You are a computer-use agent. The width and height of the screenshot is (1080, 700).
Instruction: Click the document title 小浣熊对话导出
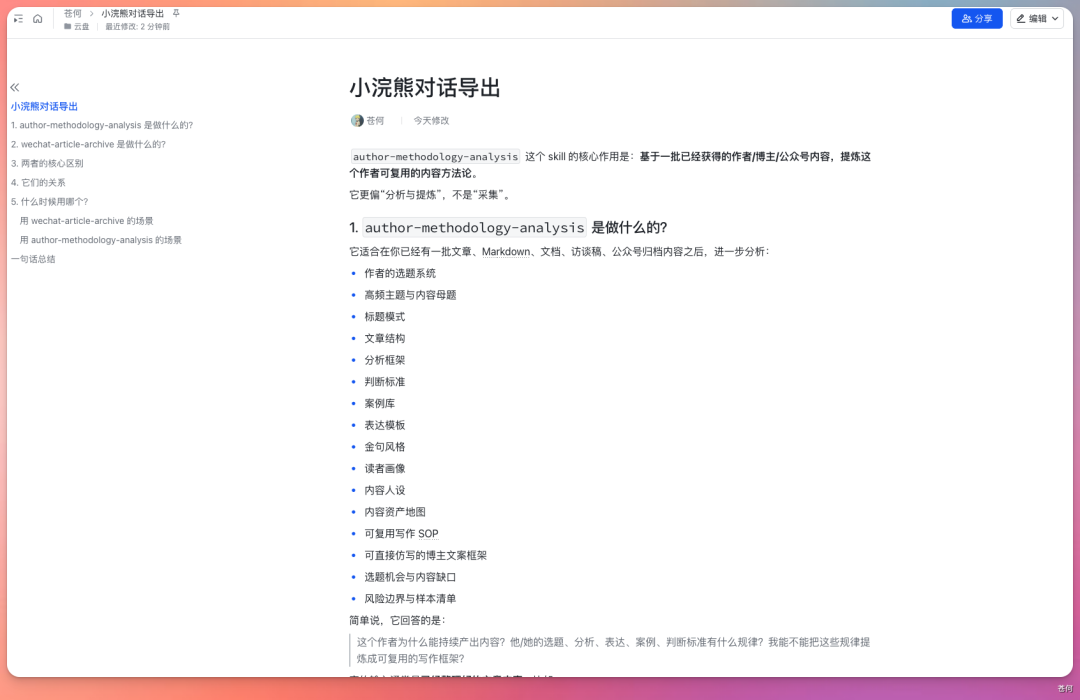(425, 88)
